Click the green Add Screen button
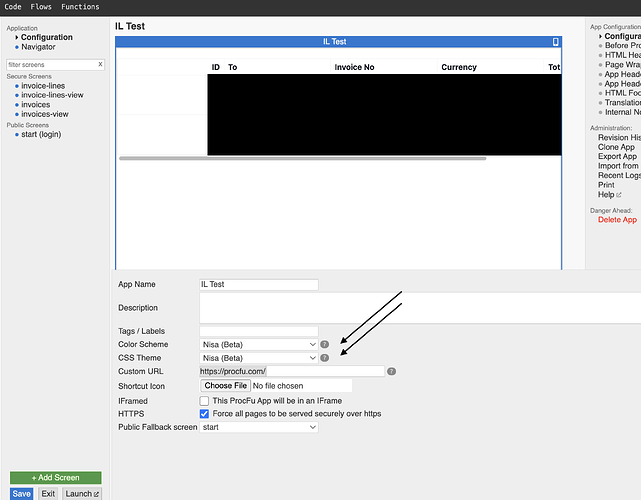The height and width of the screenshot is (500, 641). (x=56, y=478)
